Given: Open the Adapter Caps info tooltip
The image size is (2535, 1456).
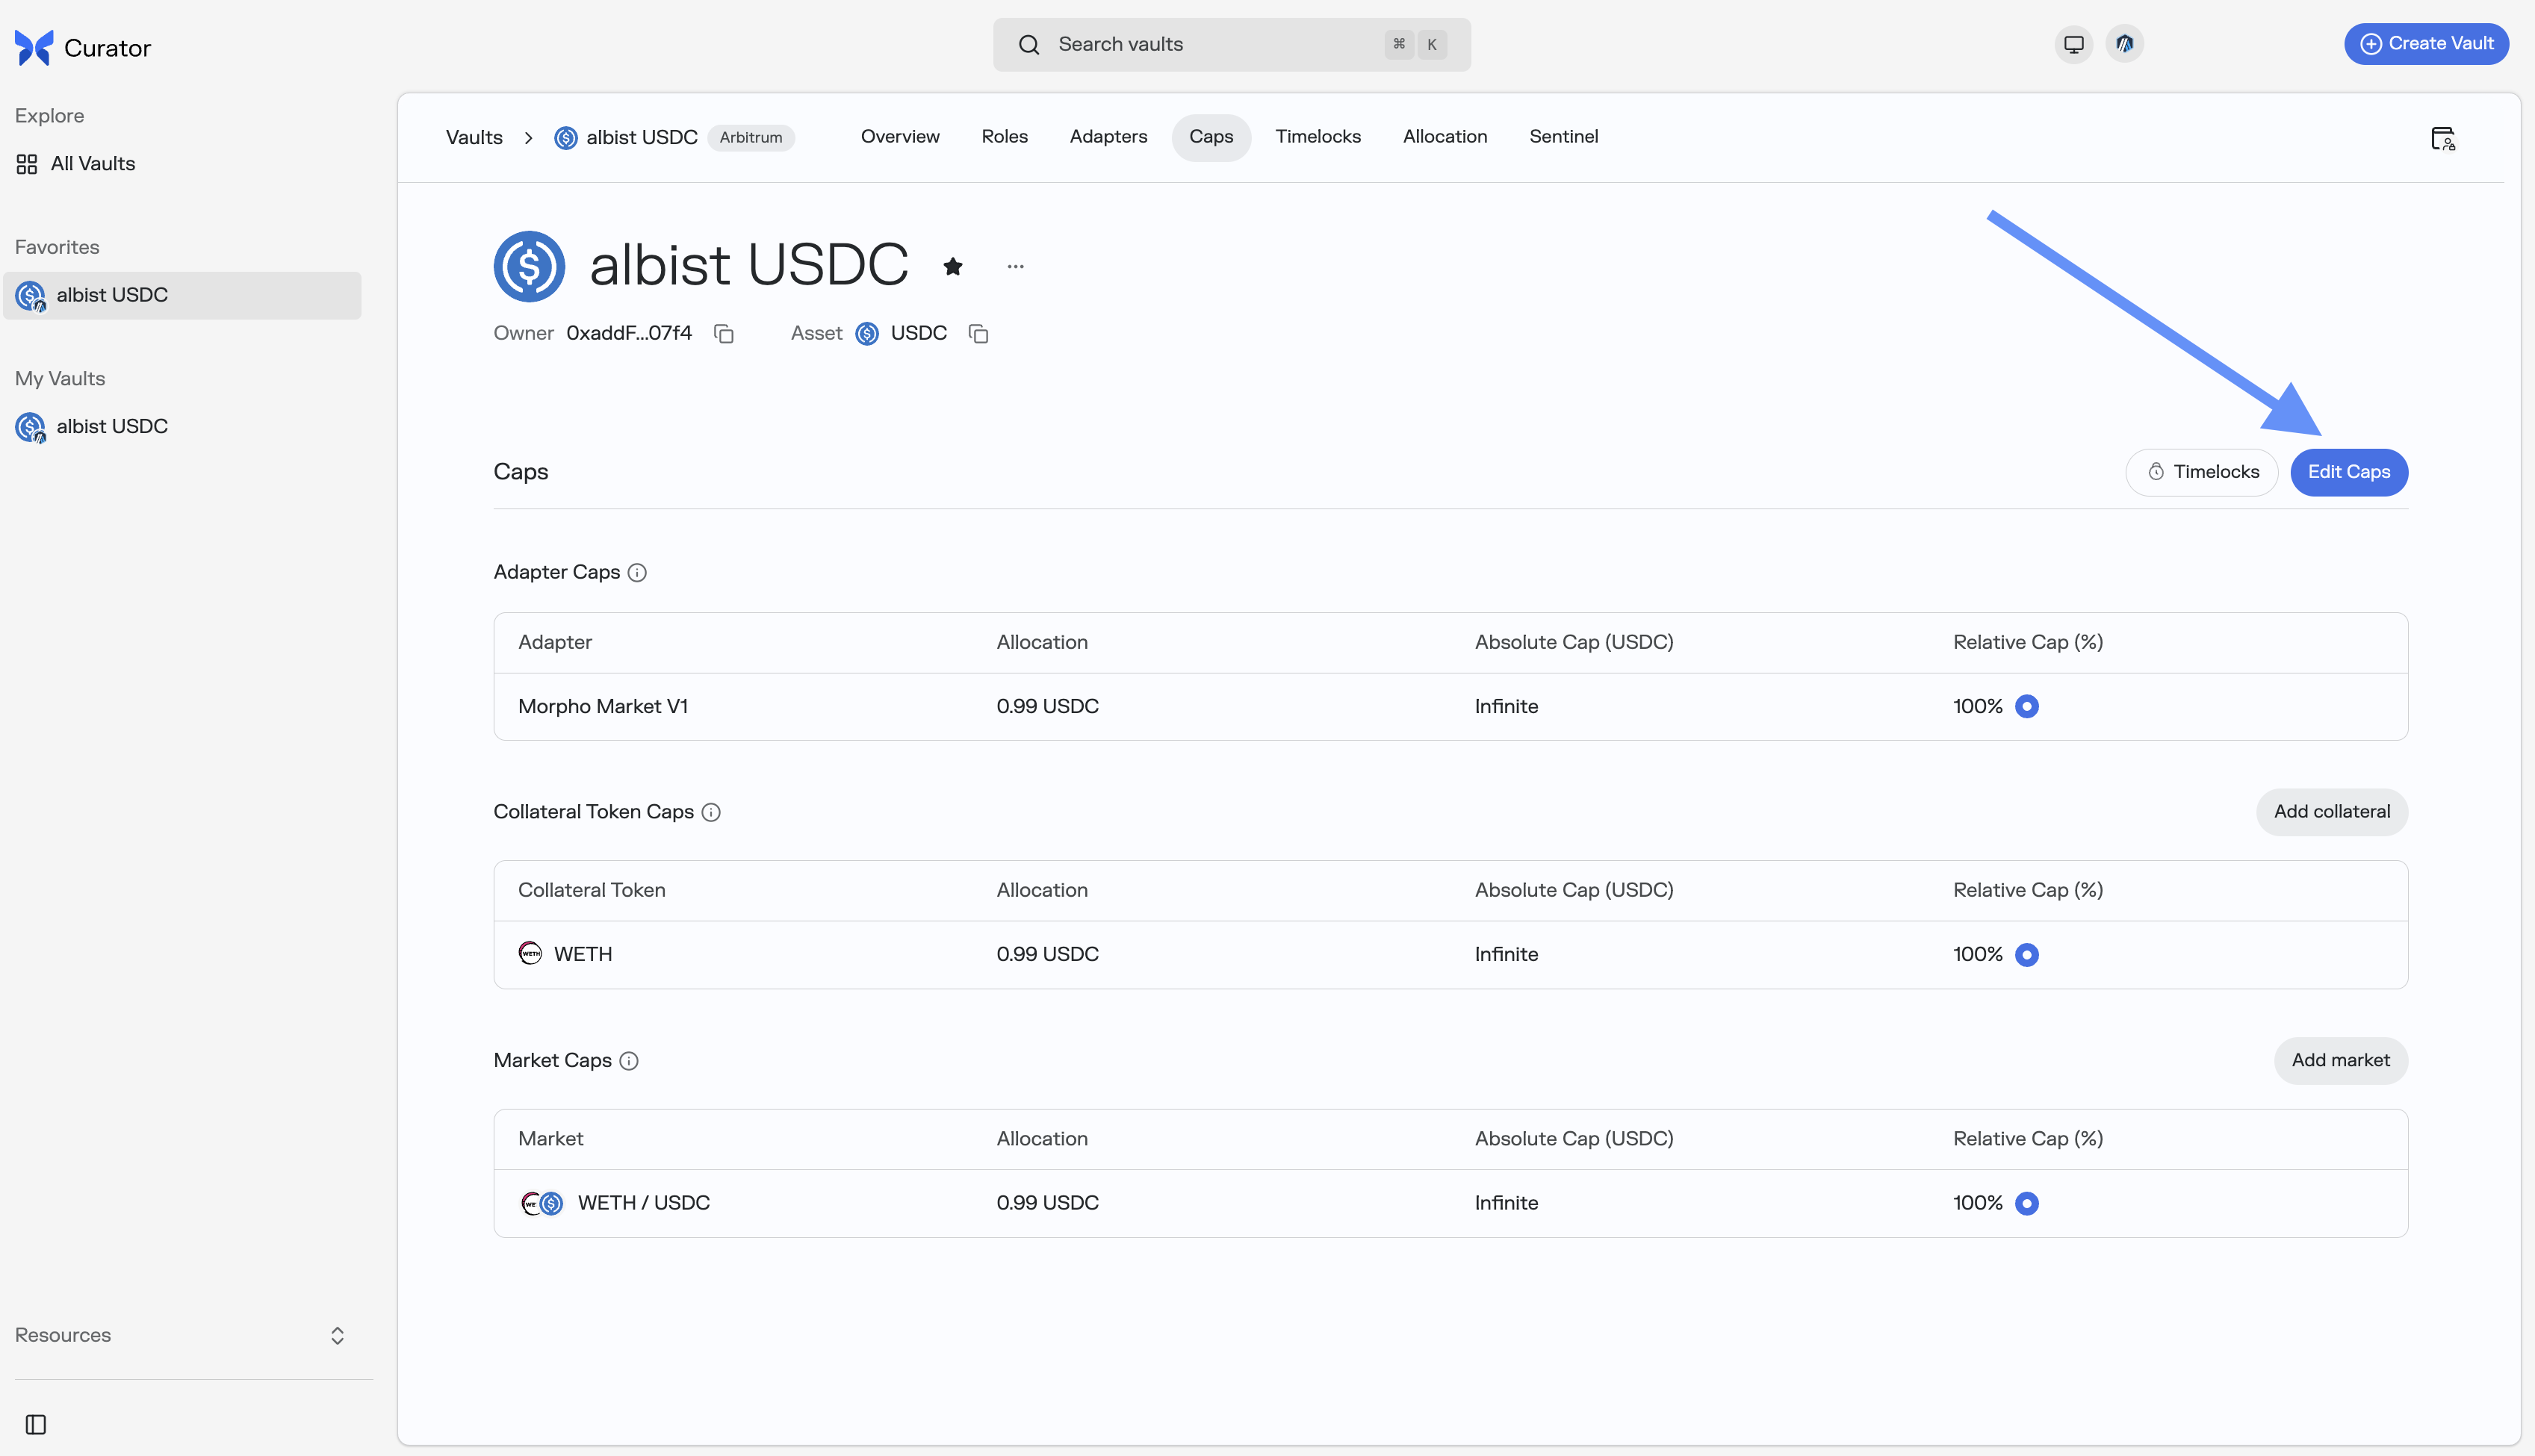Looking at the screenshot, I should point(638,572).
